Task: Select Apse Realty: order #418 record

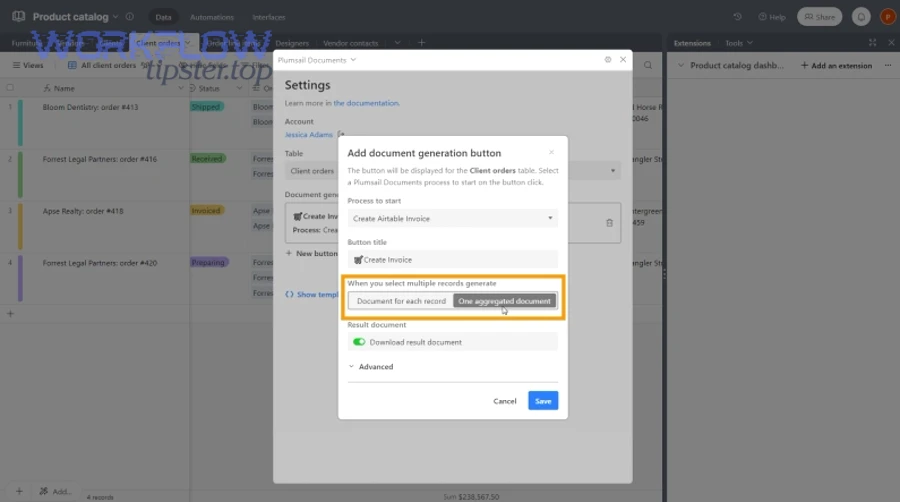Action: [83, 211]
